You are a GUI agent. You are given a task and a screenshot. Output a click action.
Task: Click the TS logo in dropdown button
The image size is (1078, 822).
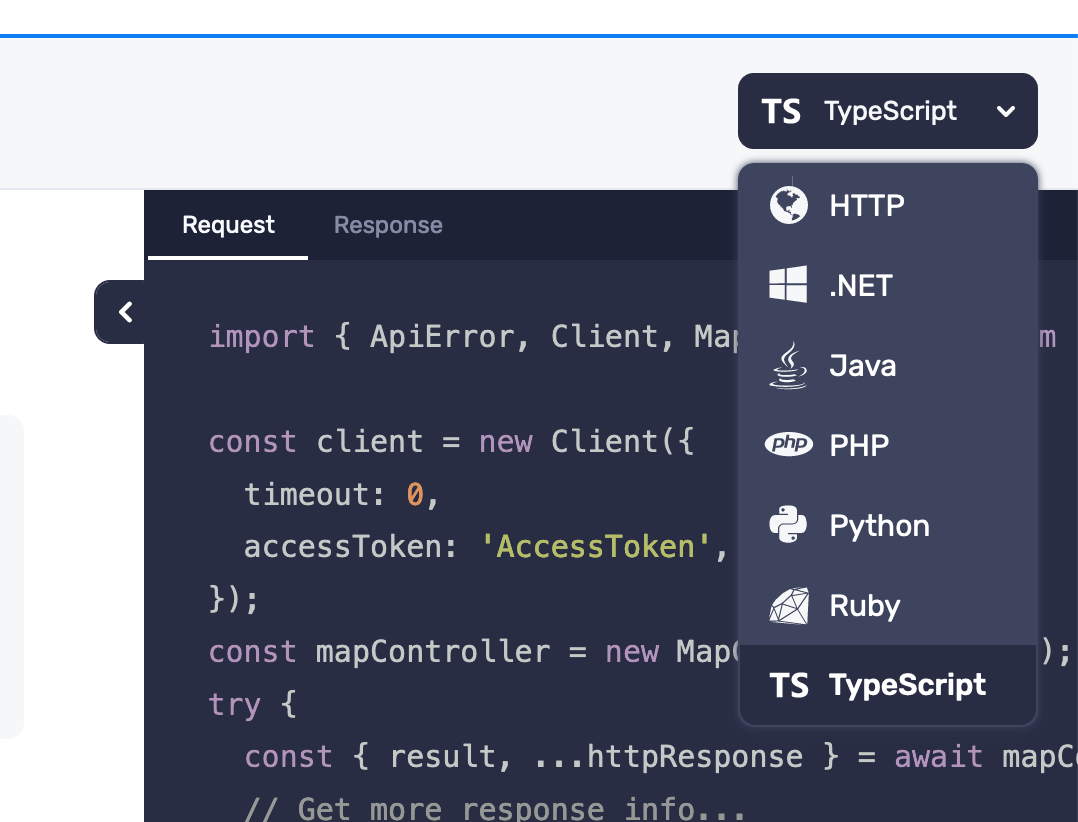pyautogui.click(x=781, y=111)
